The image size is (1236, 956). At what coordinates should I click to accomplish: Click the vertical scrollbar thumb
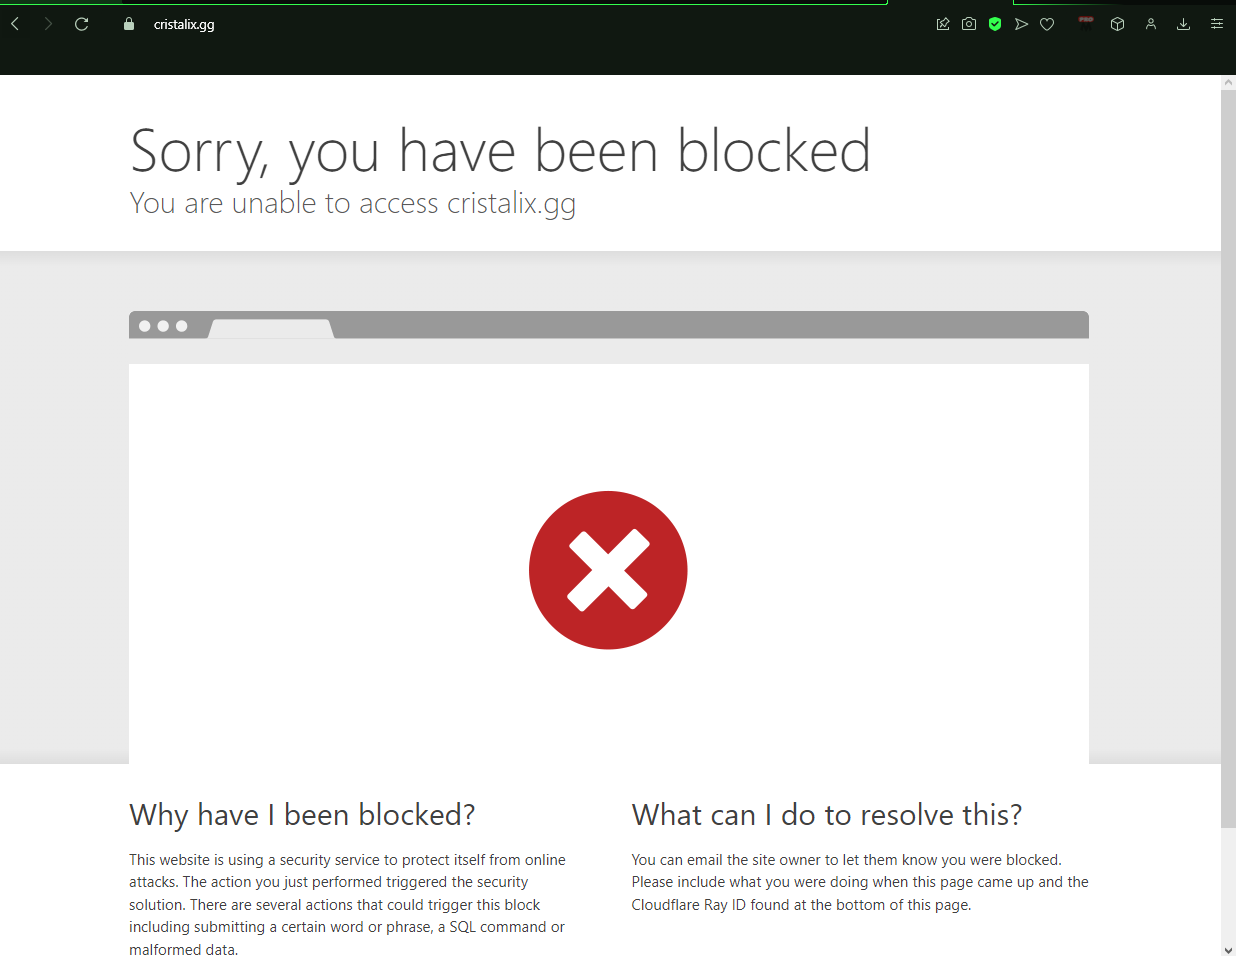click(x=1228, y=459)
